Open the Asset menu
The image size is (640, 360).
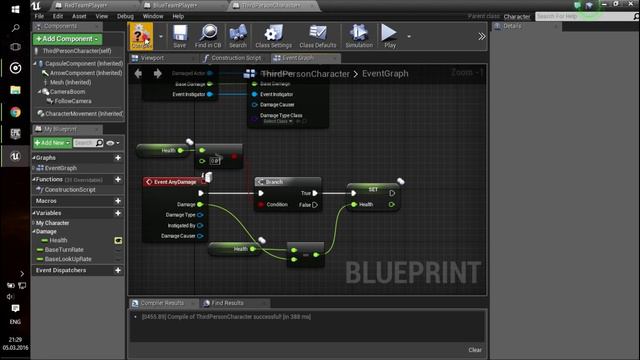(79, 16)
